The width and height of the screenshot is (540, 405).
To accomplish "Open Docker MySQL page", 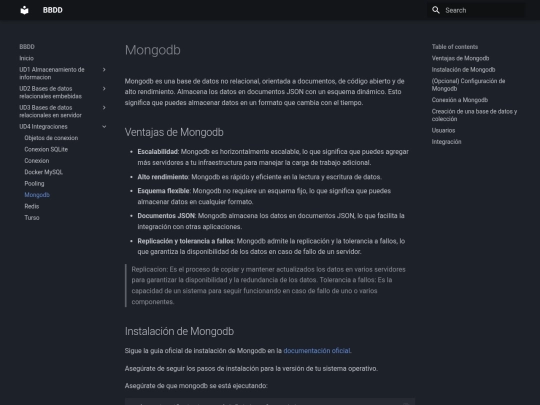I will 44,172.
